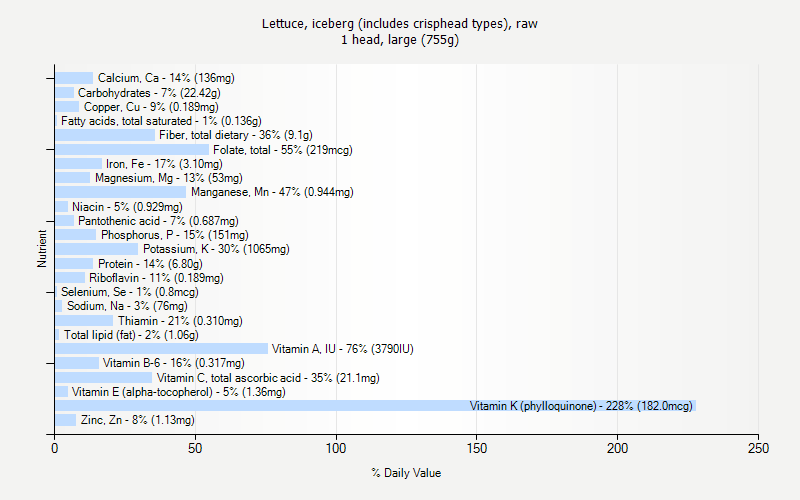
Task: Click the Magnesium, Mg - 13% label
Action: 169,178
